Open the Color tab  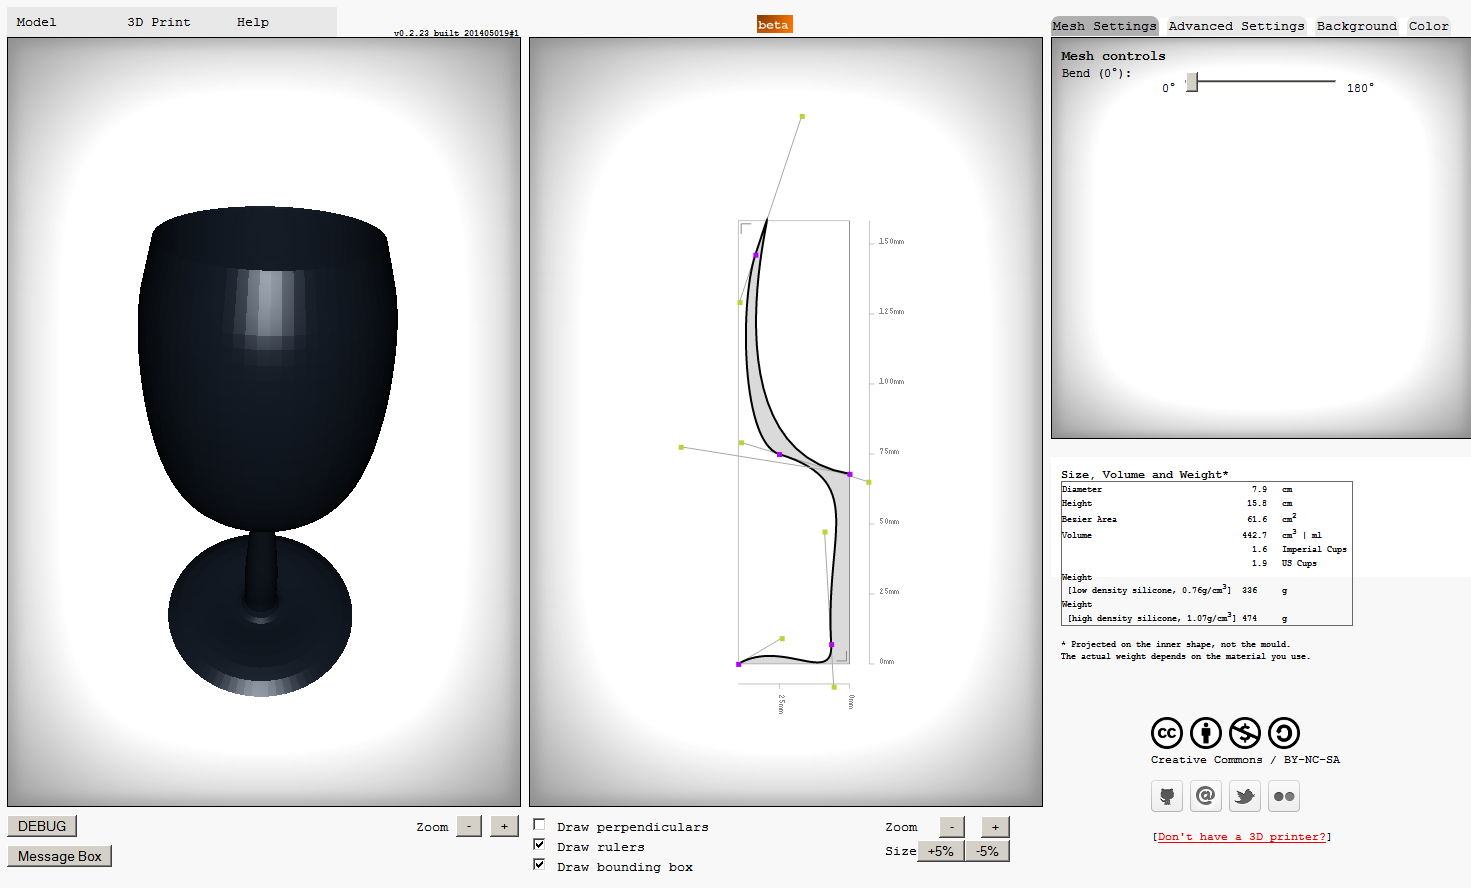pyautogui.click(x=1428, y=26)
